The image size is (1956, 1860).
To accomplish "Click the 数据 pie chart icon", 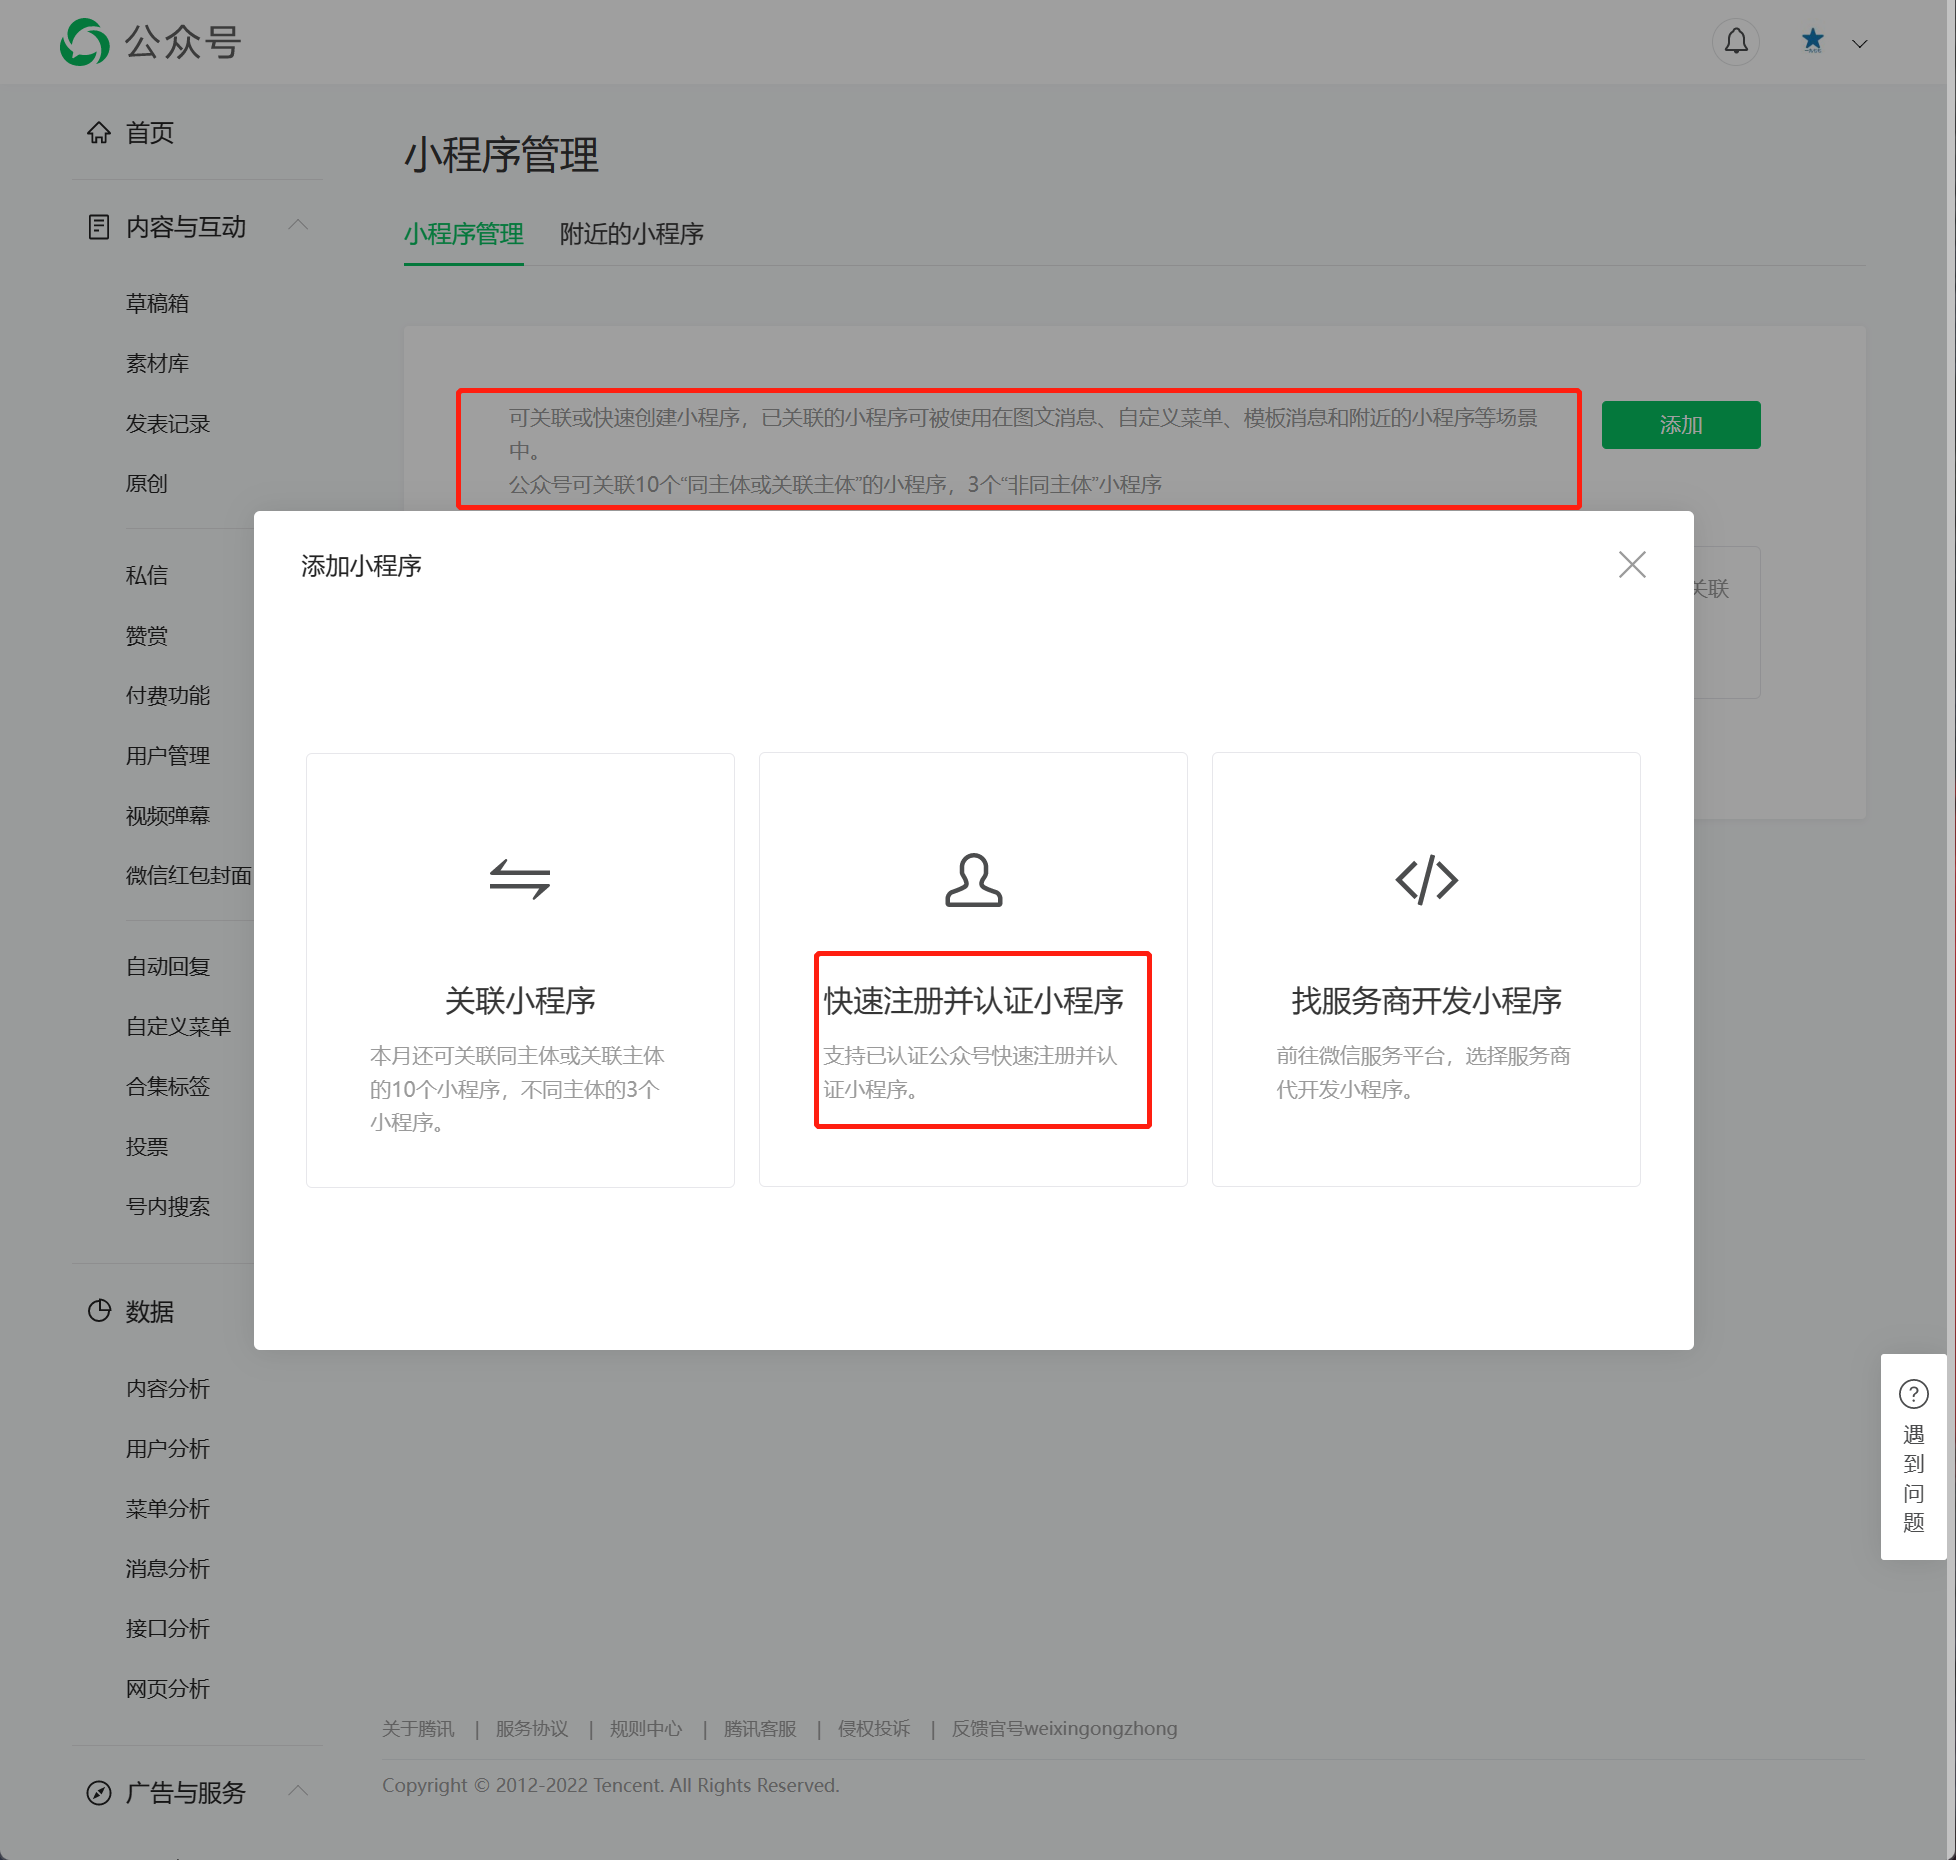I will coord(99,1311).
